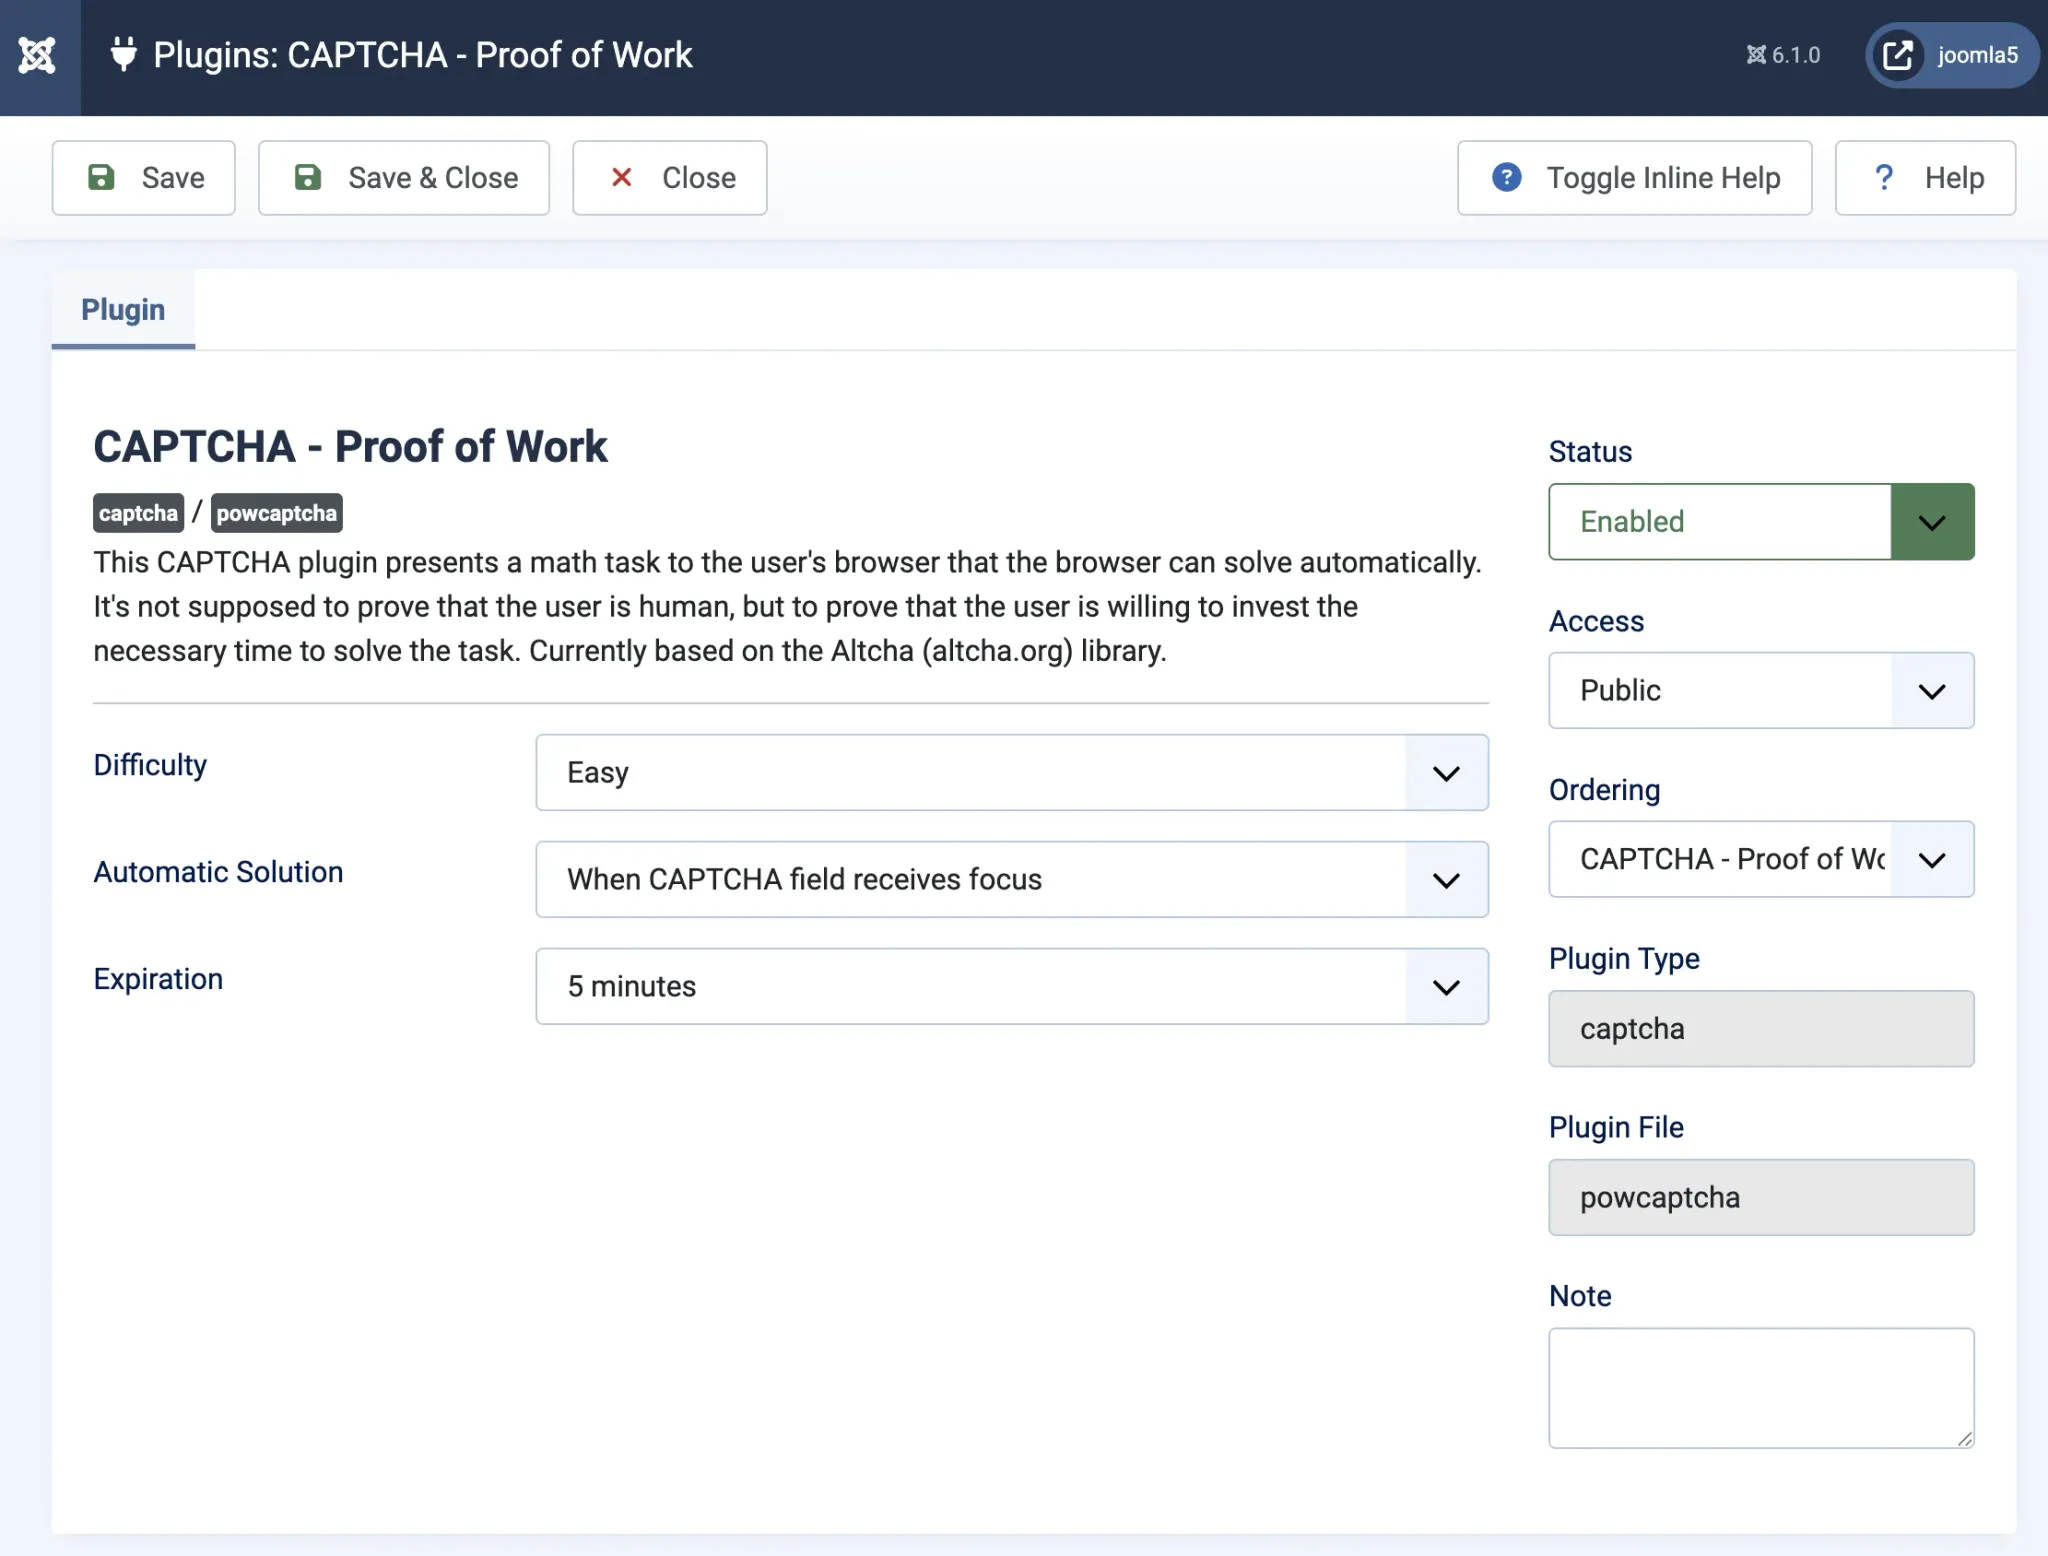The image size is (2048, 1556).
Task: Click the Toggle Inline Help button
Action: point(1634,177)
